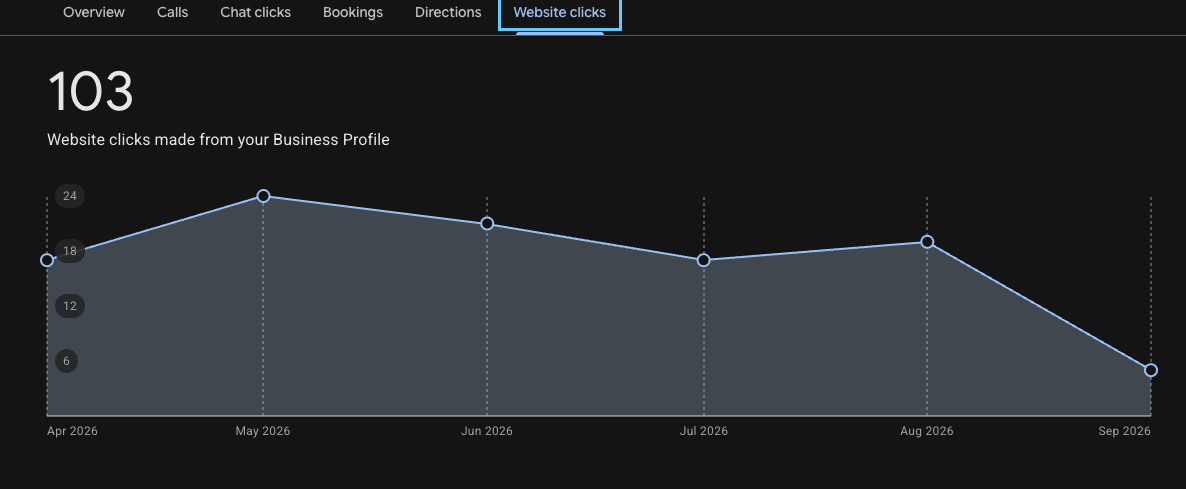The width and height of the screenshot is (1186, 489).
Task: Click the Aug 2026 axis label
Action: click(x=927, y=431)
